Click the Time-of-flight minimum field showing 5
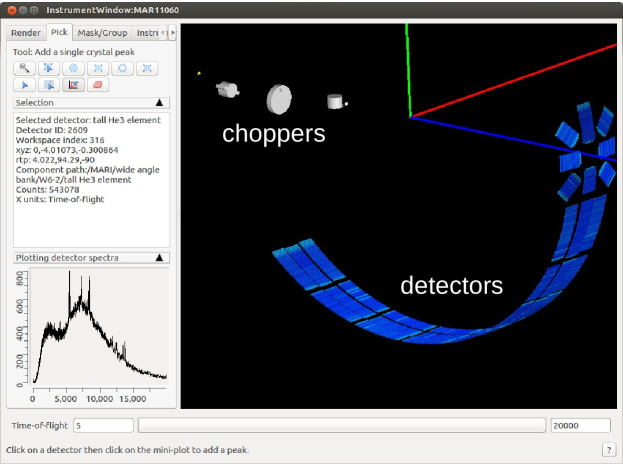The image size is (623, 467). tap(103, 426)
